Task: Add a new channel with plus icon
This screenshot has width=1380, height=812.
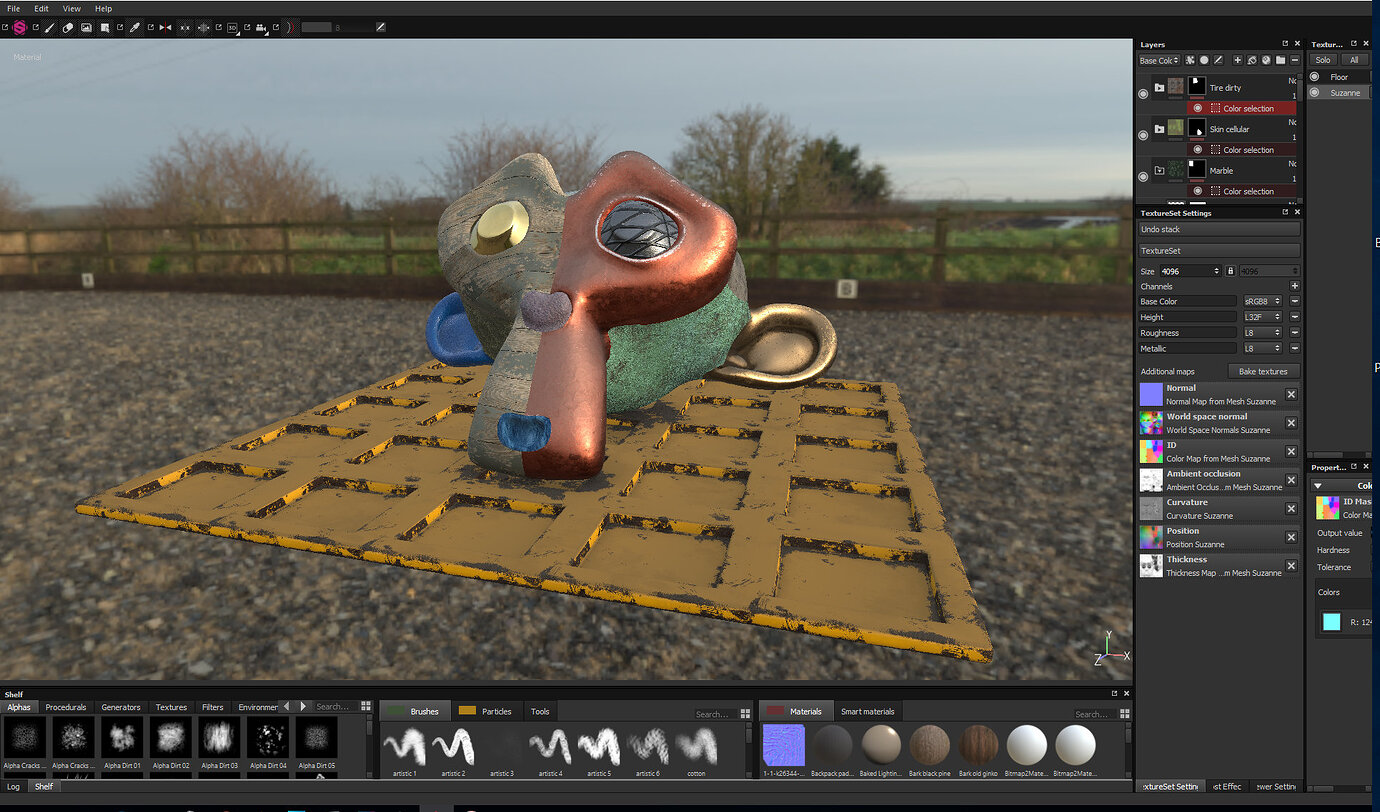Action: pyautogui.click(x=1295, y=286)
